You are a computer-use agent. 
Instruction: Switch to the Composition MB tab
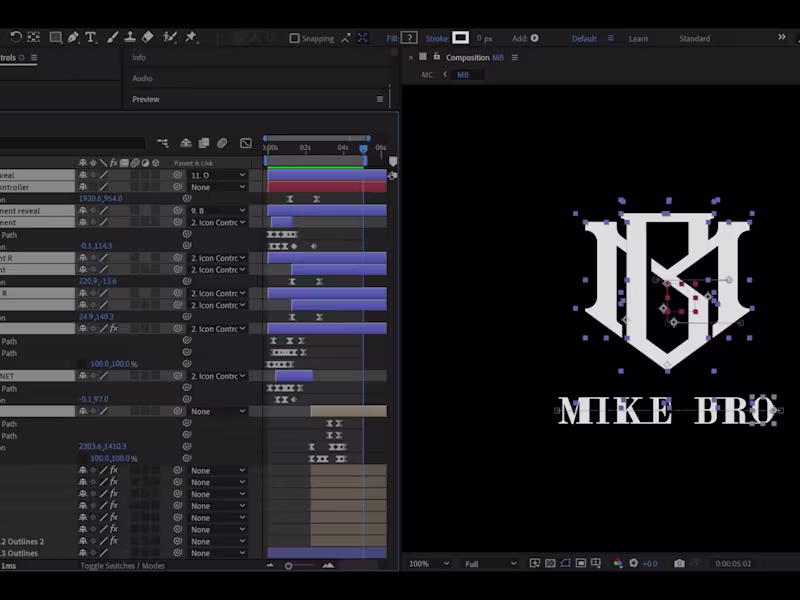470,57
